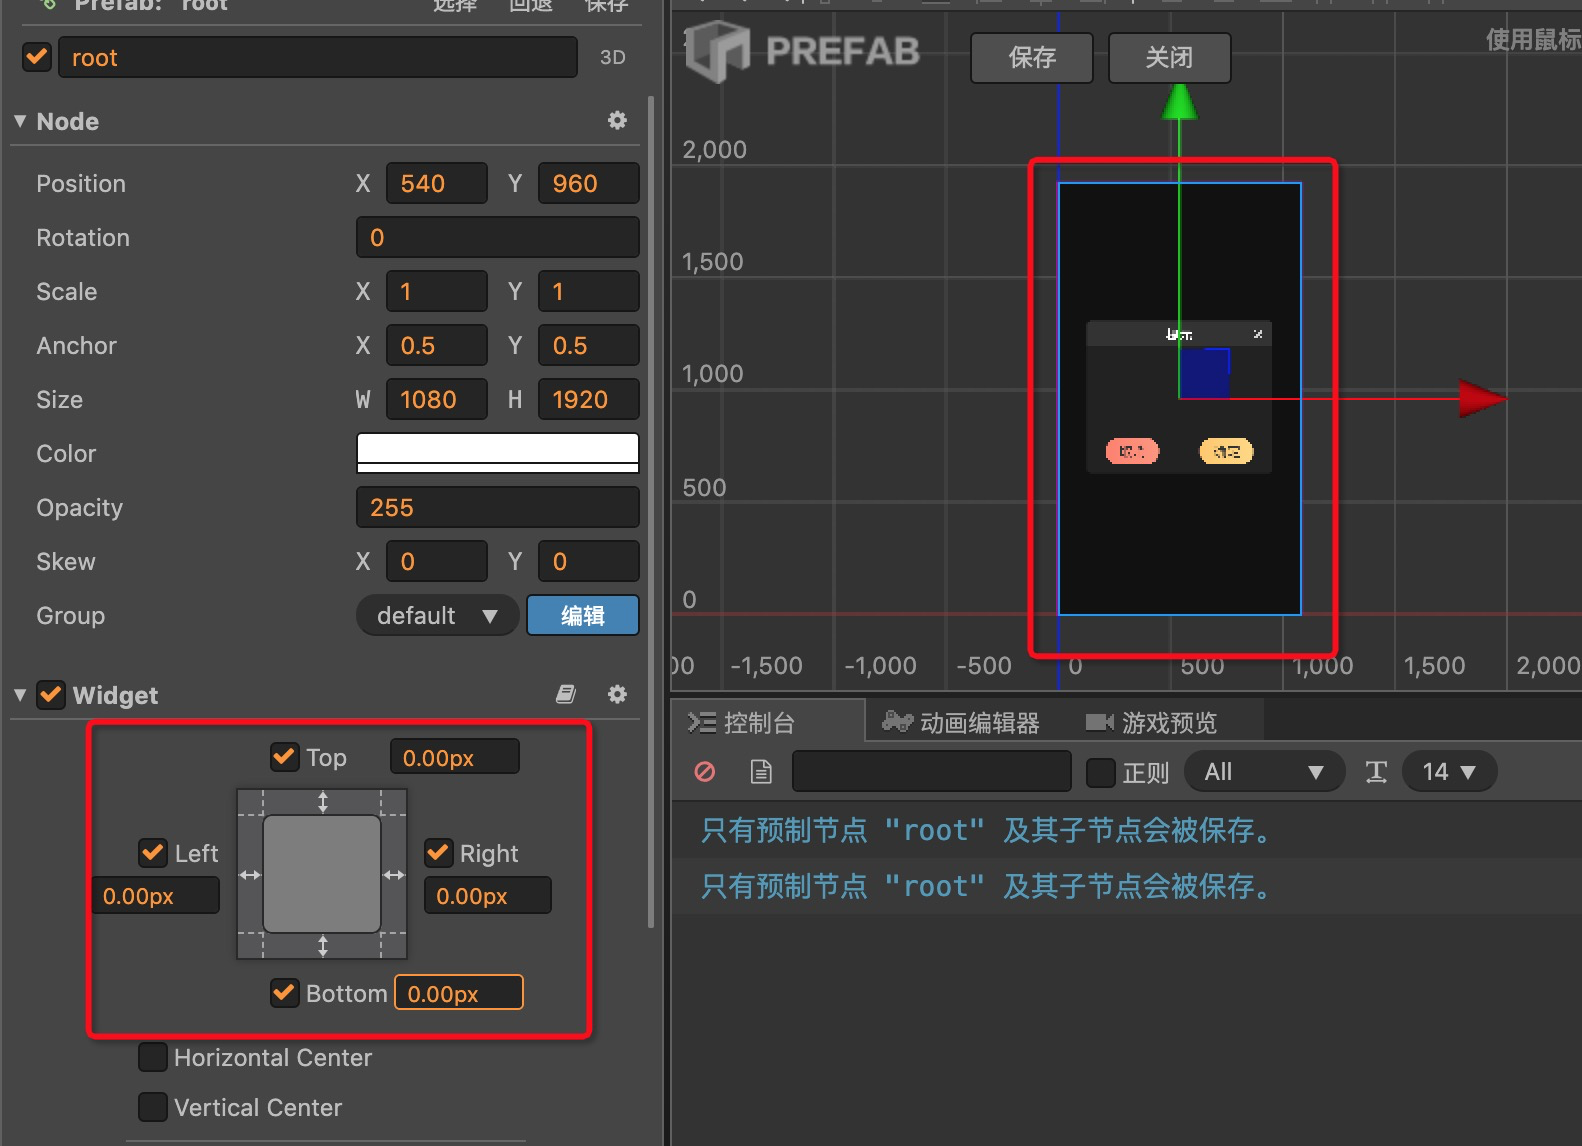1582x1146 pixels.
Task: Switch to the 控制台 tab
Action: (766, 721)
